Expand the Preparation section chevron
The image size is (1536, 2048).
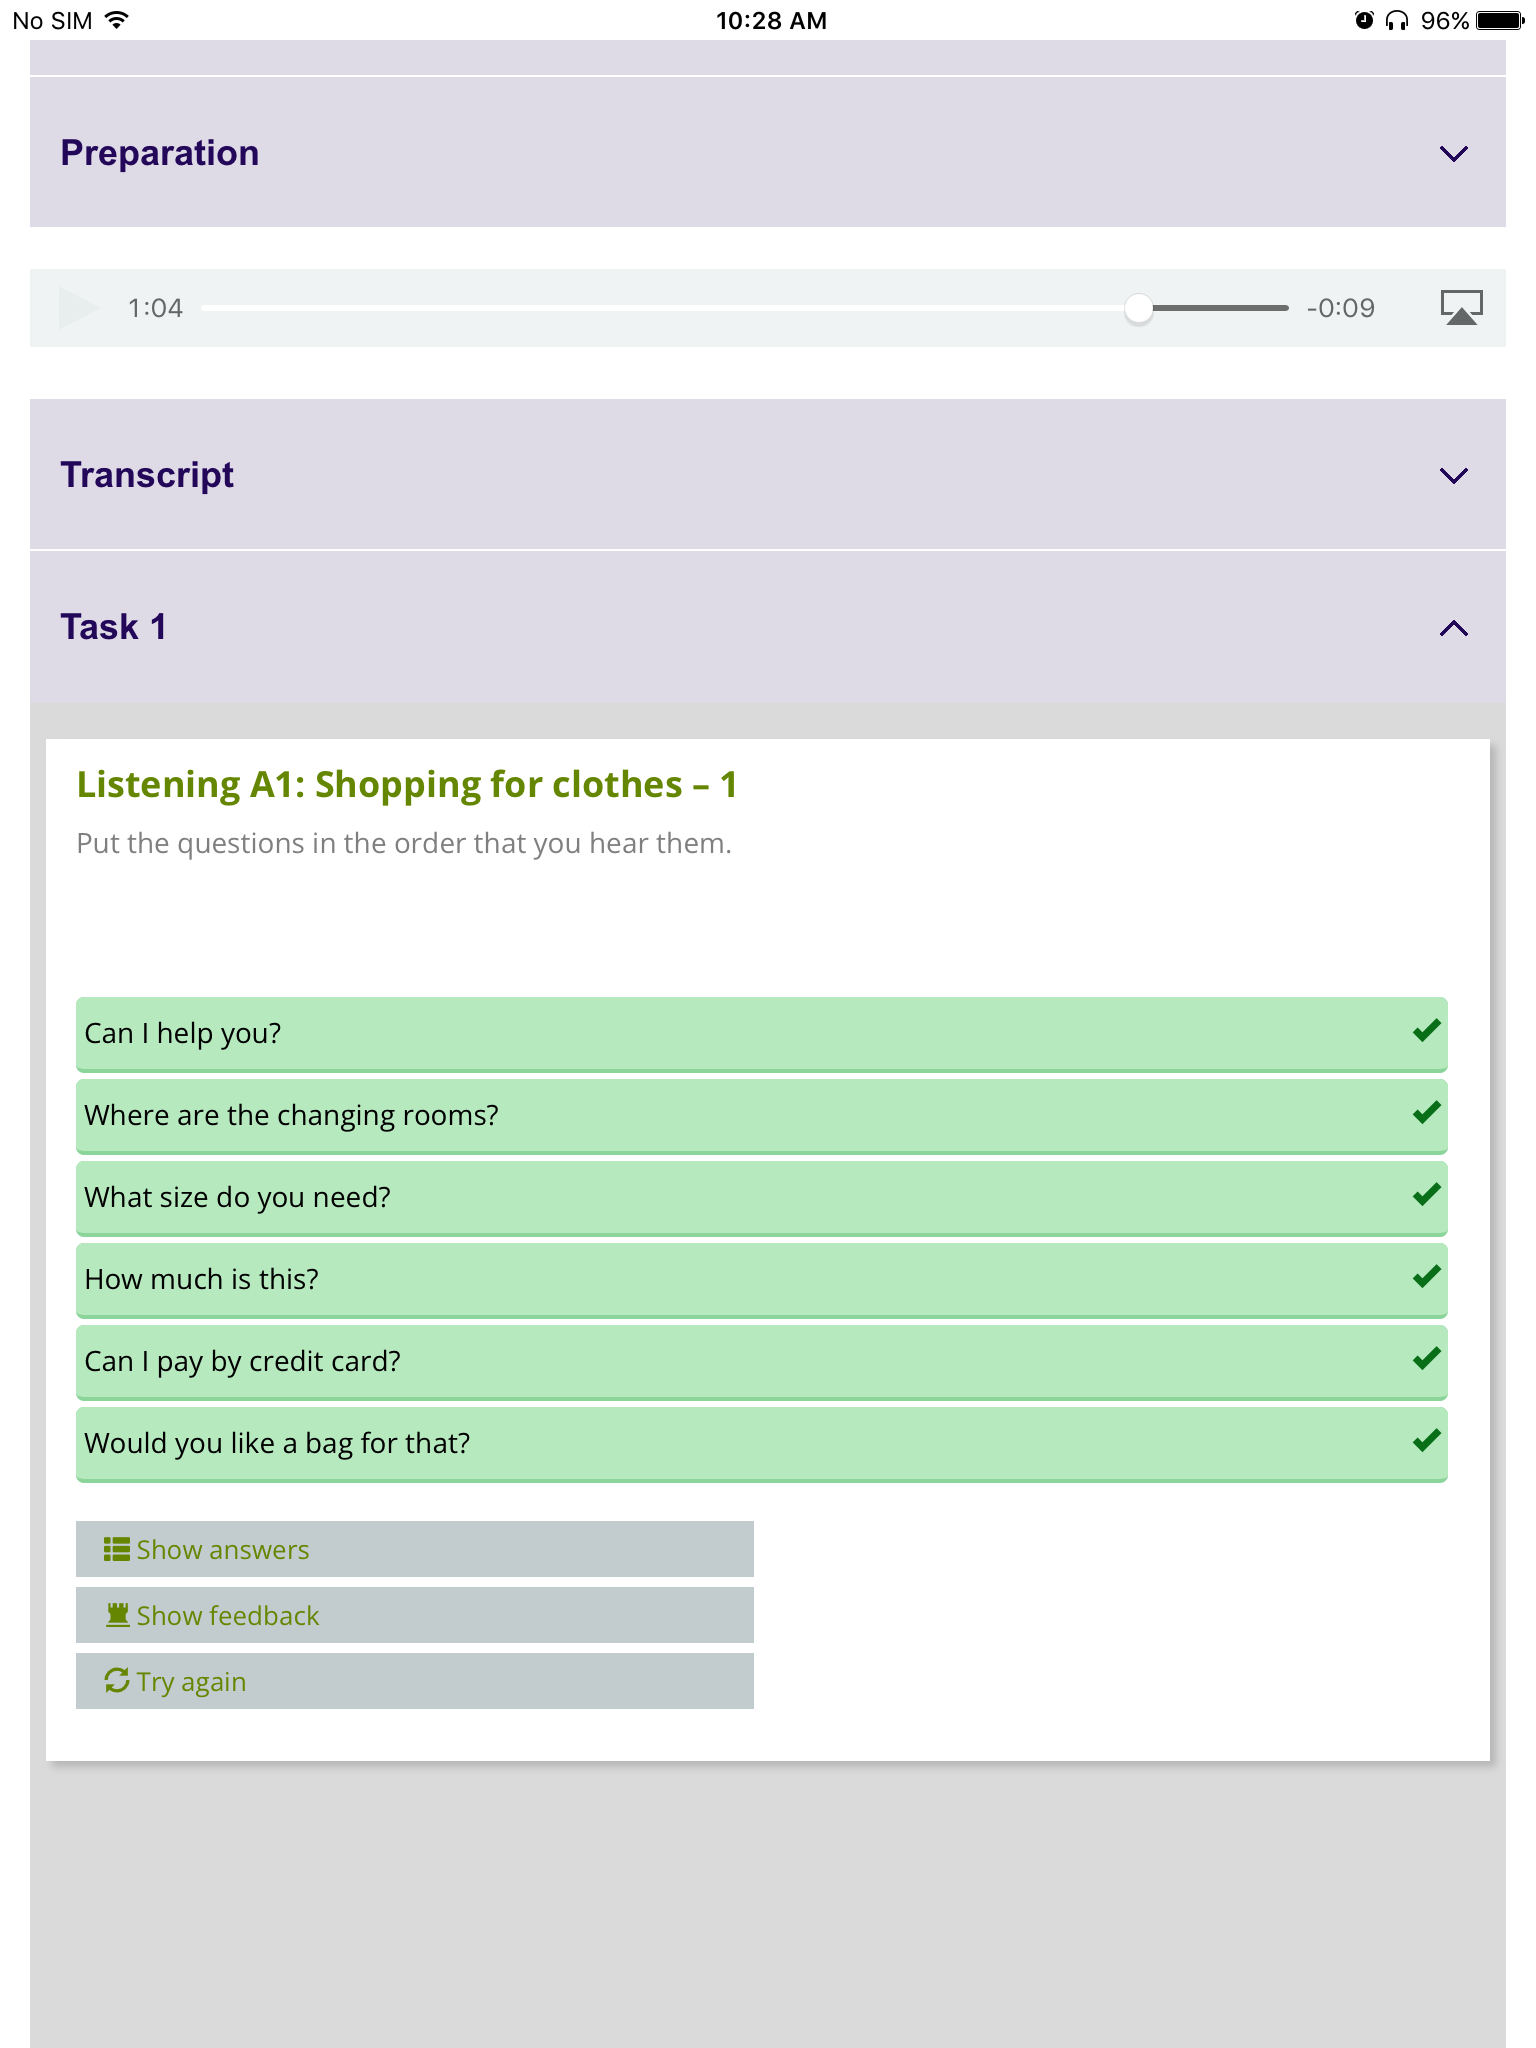tap(1453, 153)
